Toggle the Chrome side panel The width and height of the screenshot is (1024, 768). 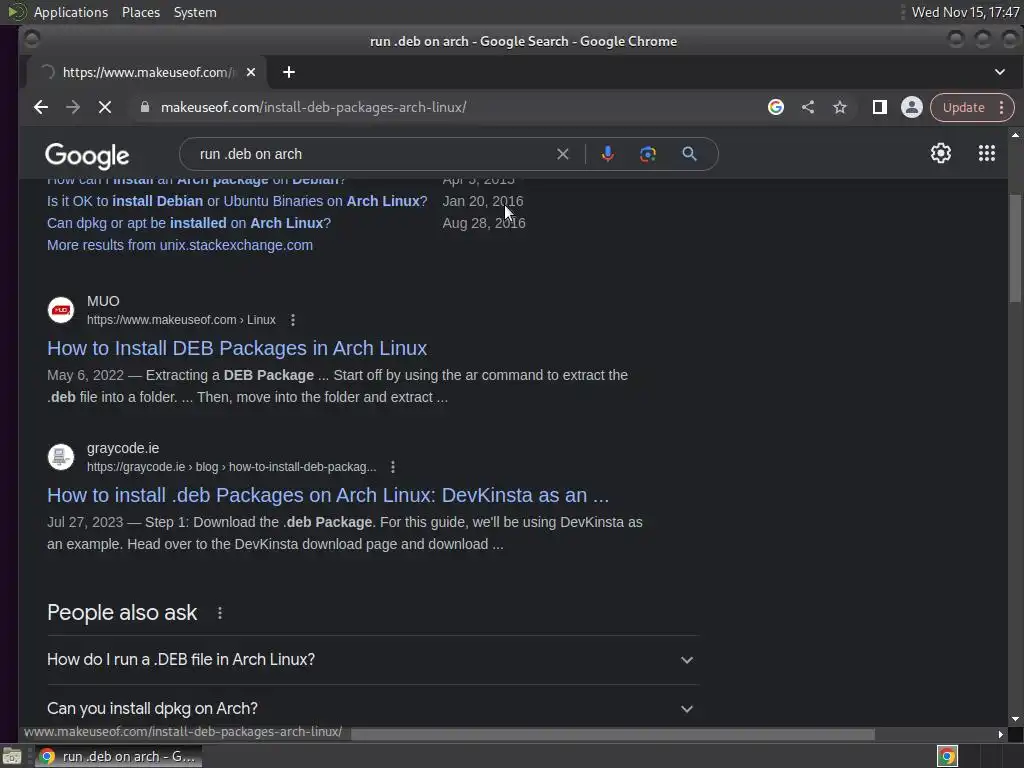880,107
